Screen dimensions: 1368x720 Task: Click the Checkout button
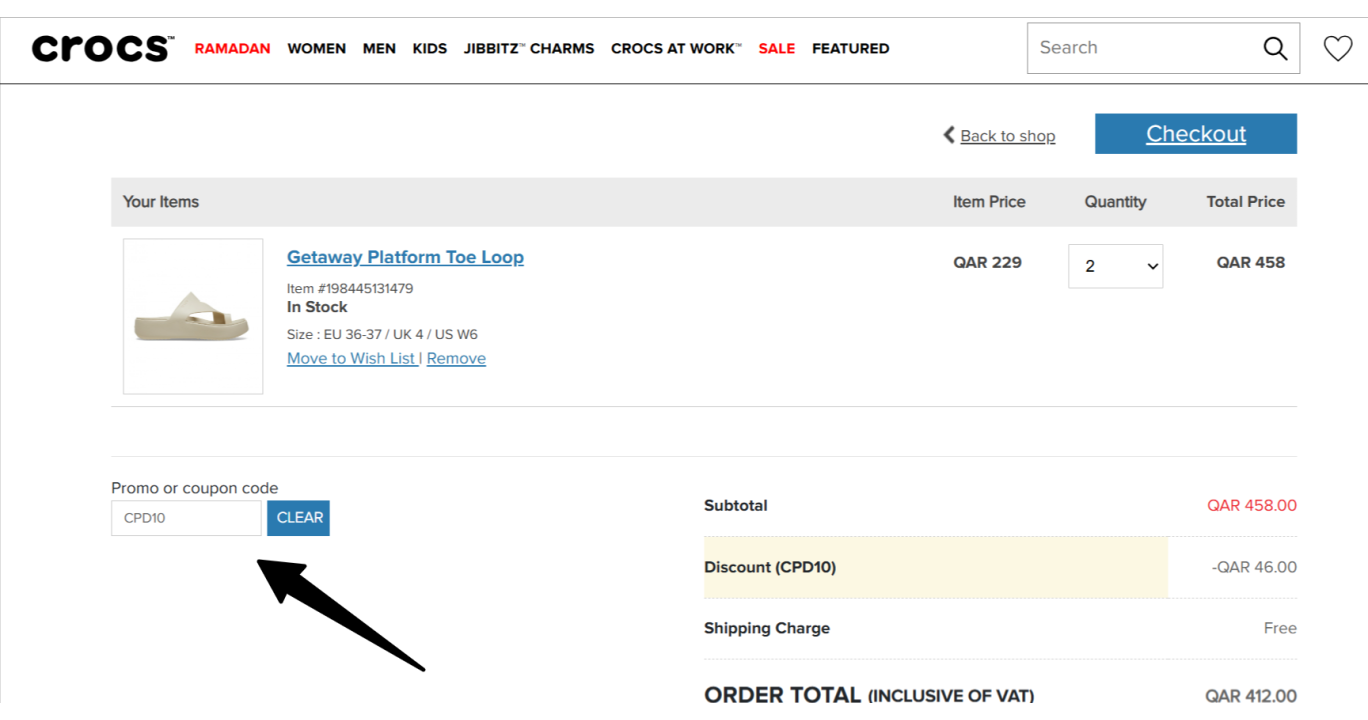pos(1196,134)
